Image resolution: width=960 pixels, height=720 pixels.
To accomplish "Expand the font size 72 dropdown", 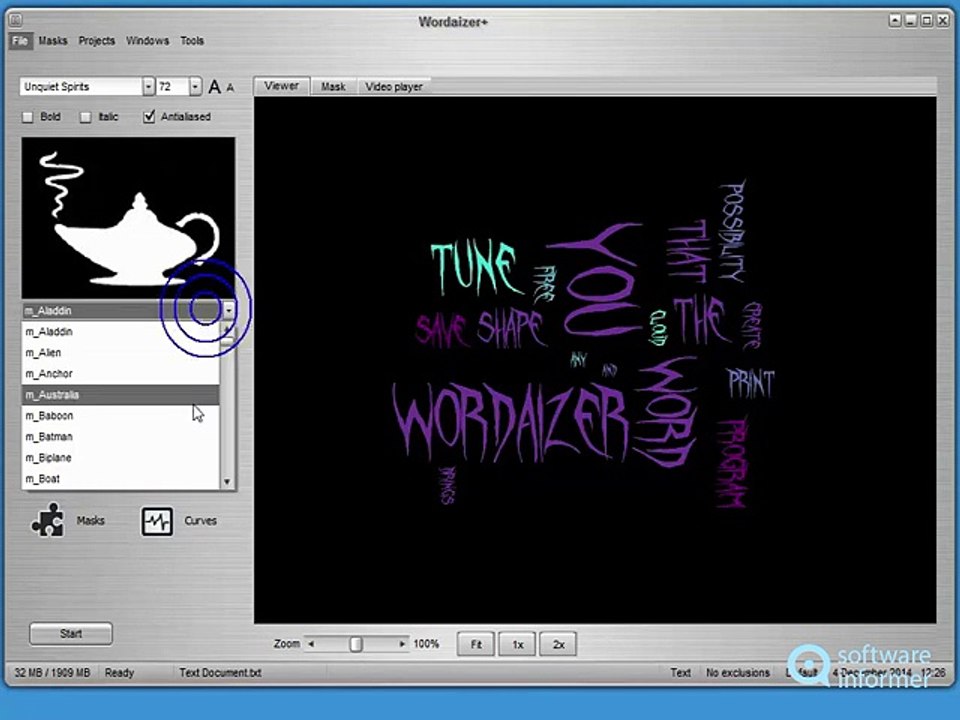I will point(195,87).
